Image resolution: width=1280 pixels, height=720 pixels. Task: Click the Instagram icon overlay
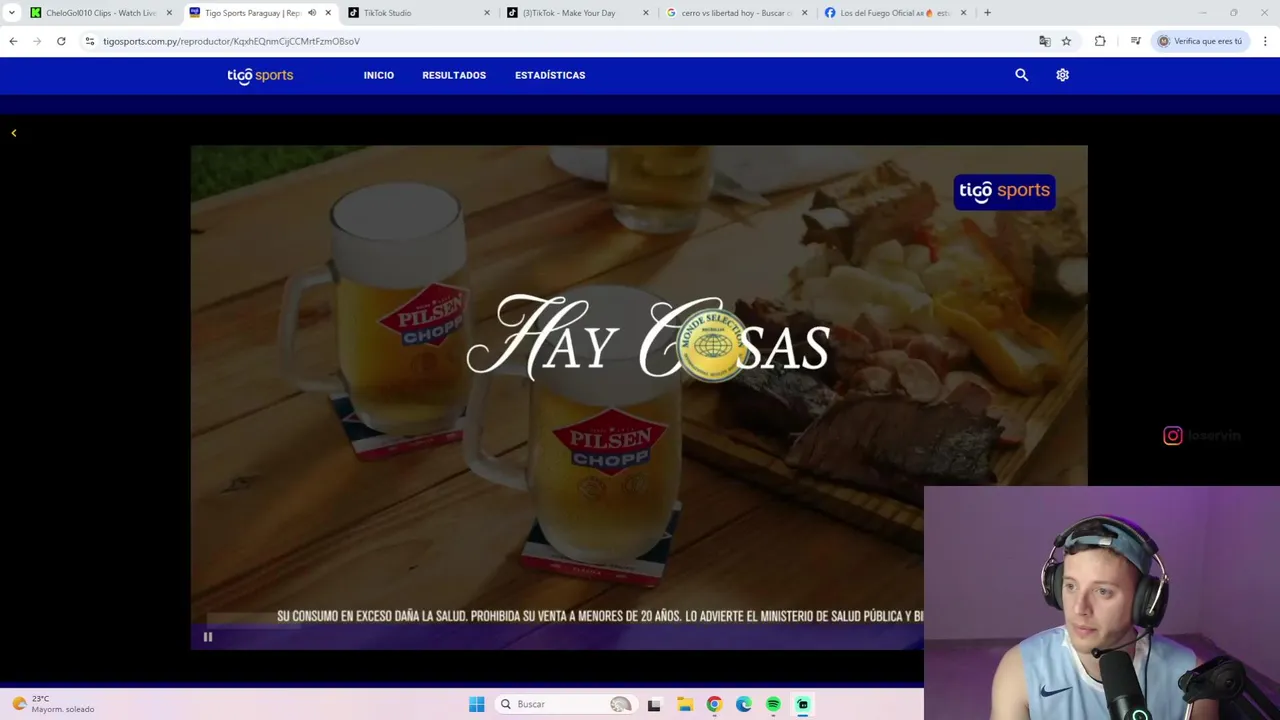[x=1173, y=435]
